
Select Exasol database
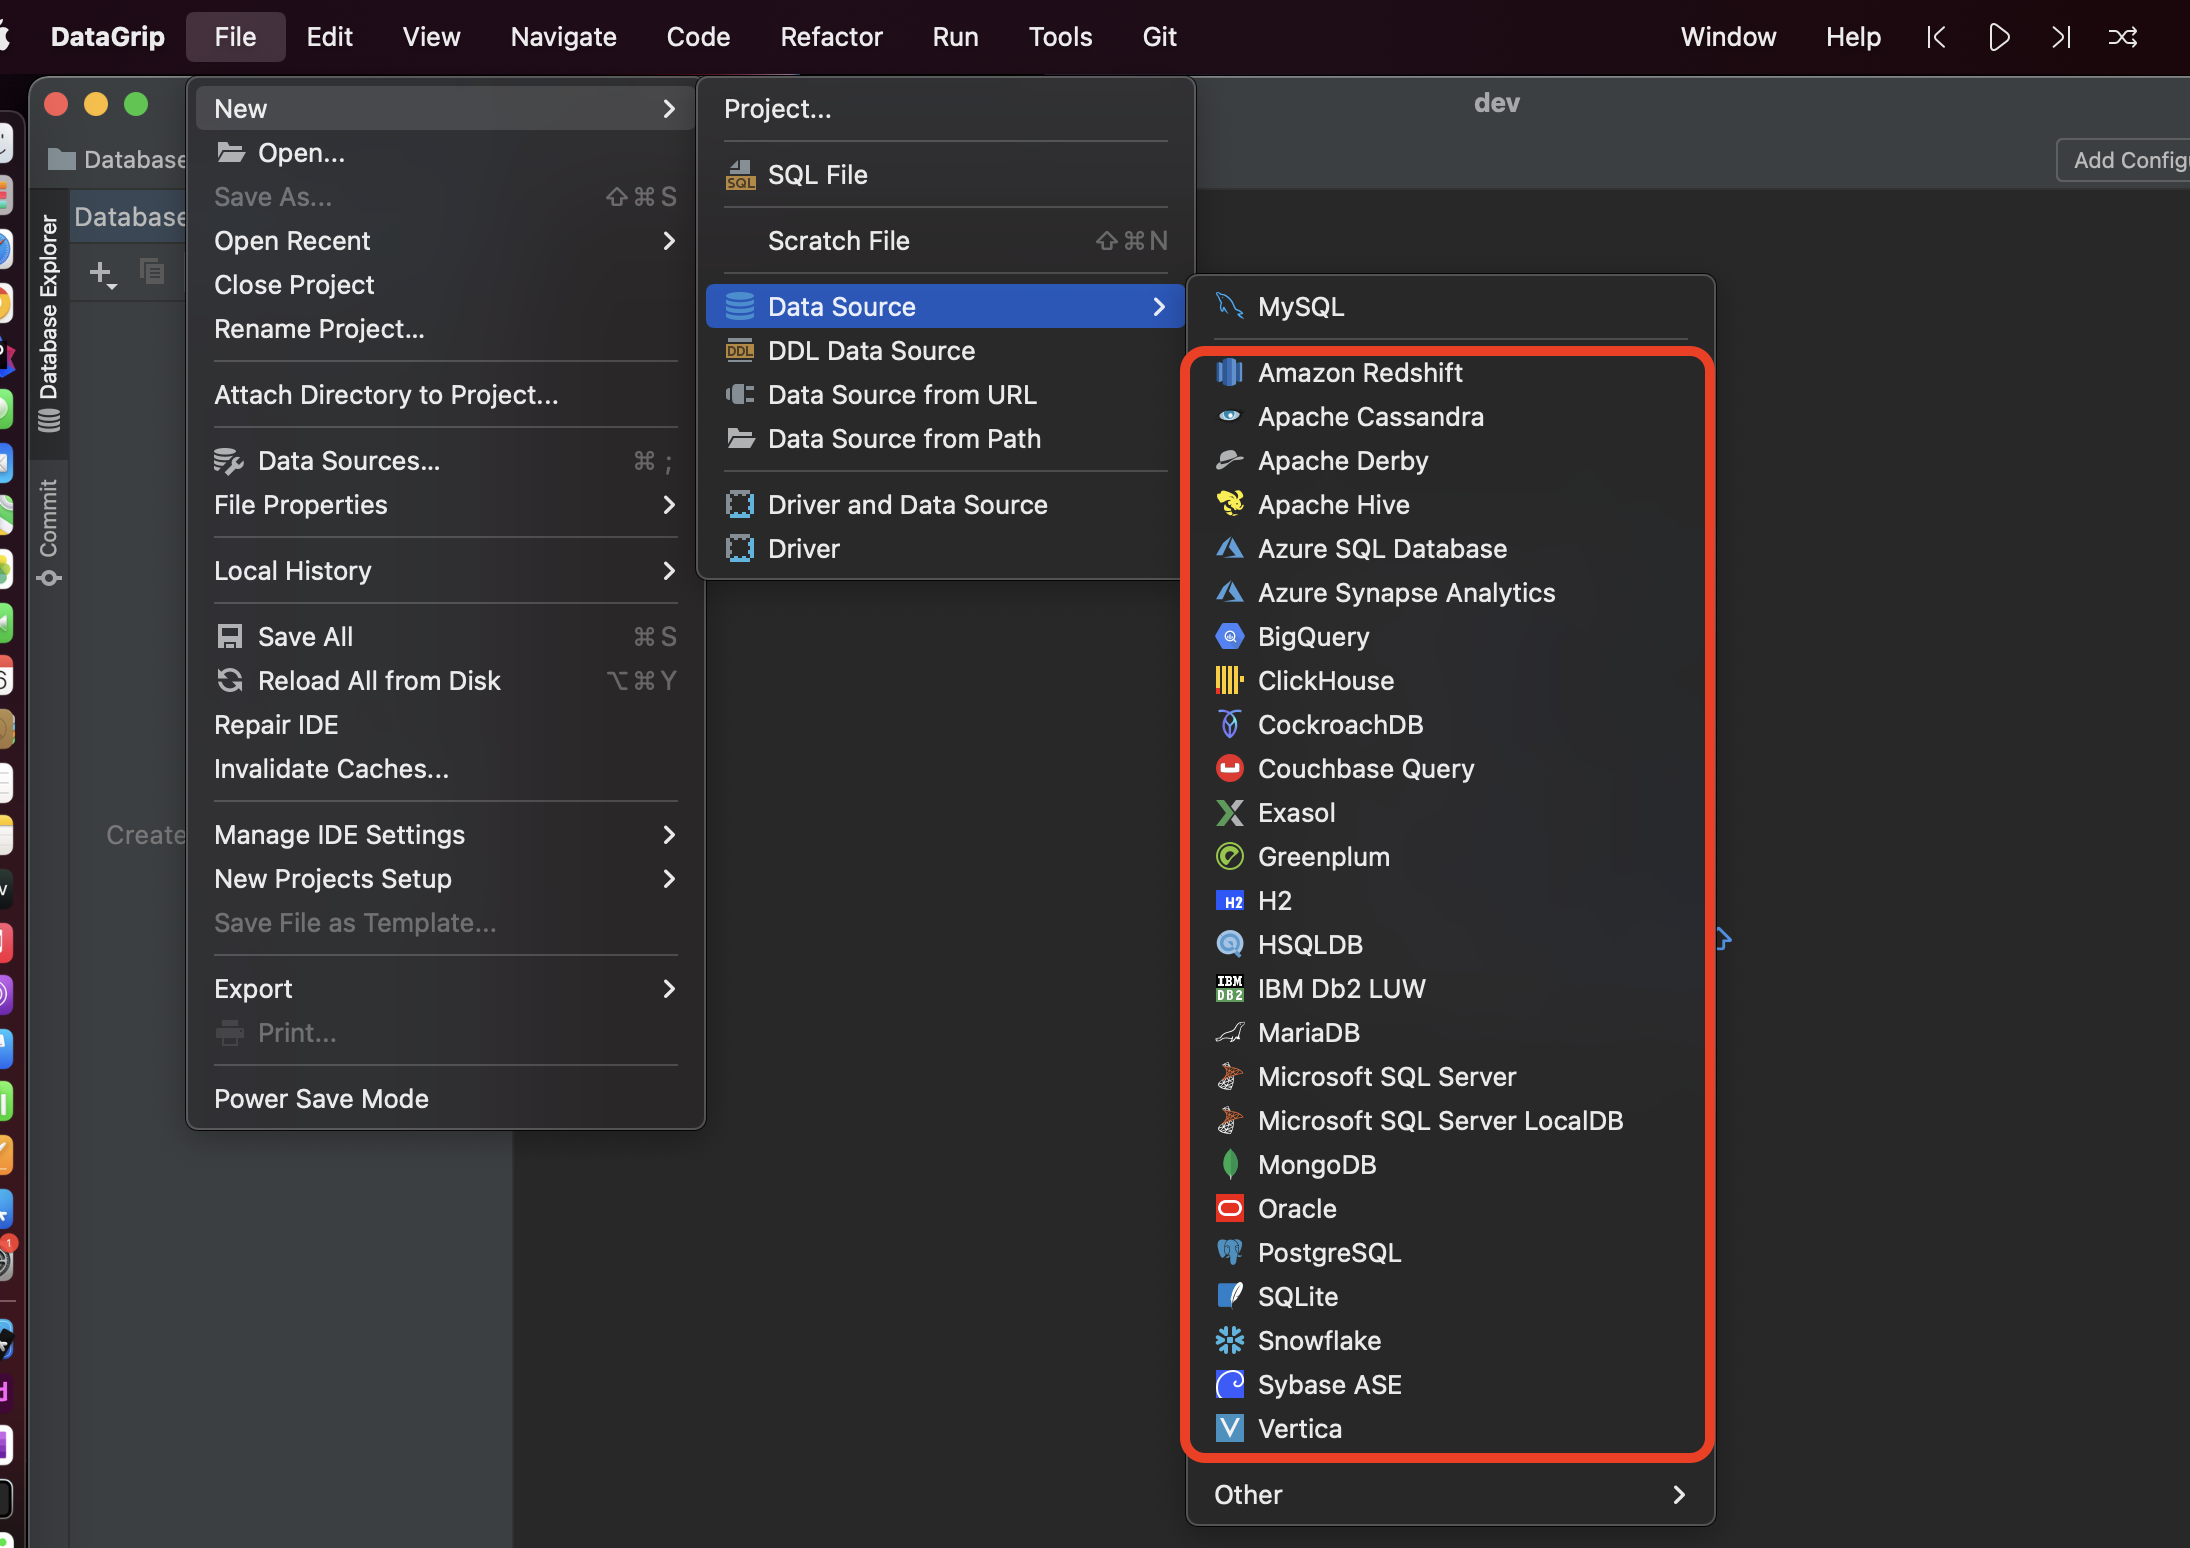coord(1450,813)
